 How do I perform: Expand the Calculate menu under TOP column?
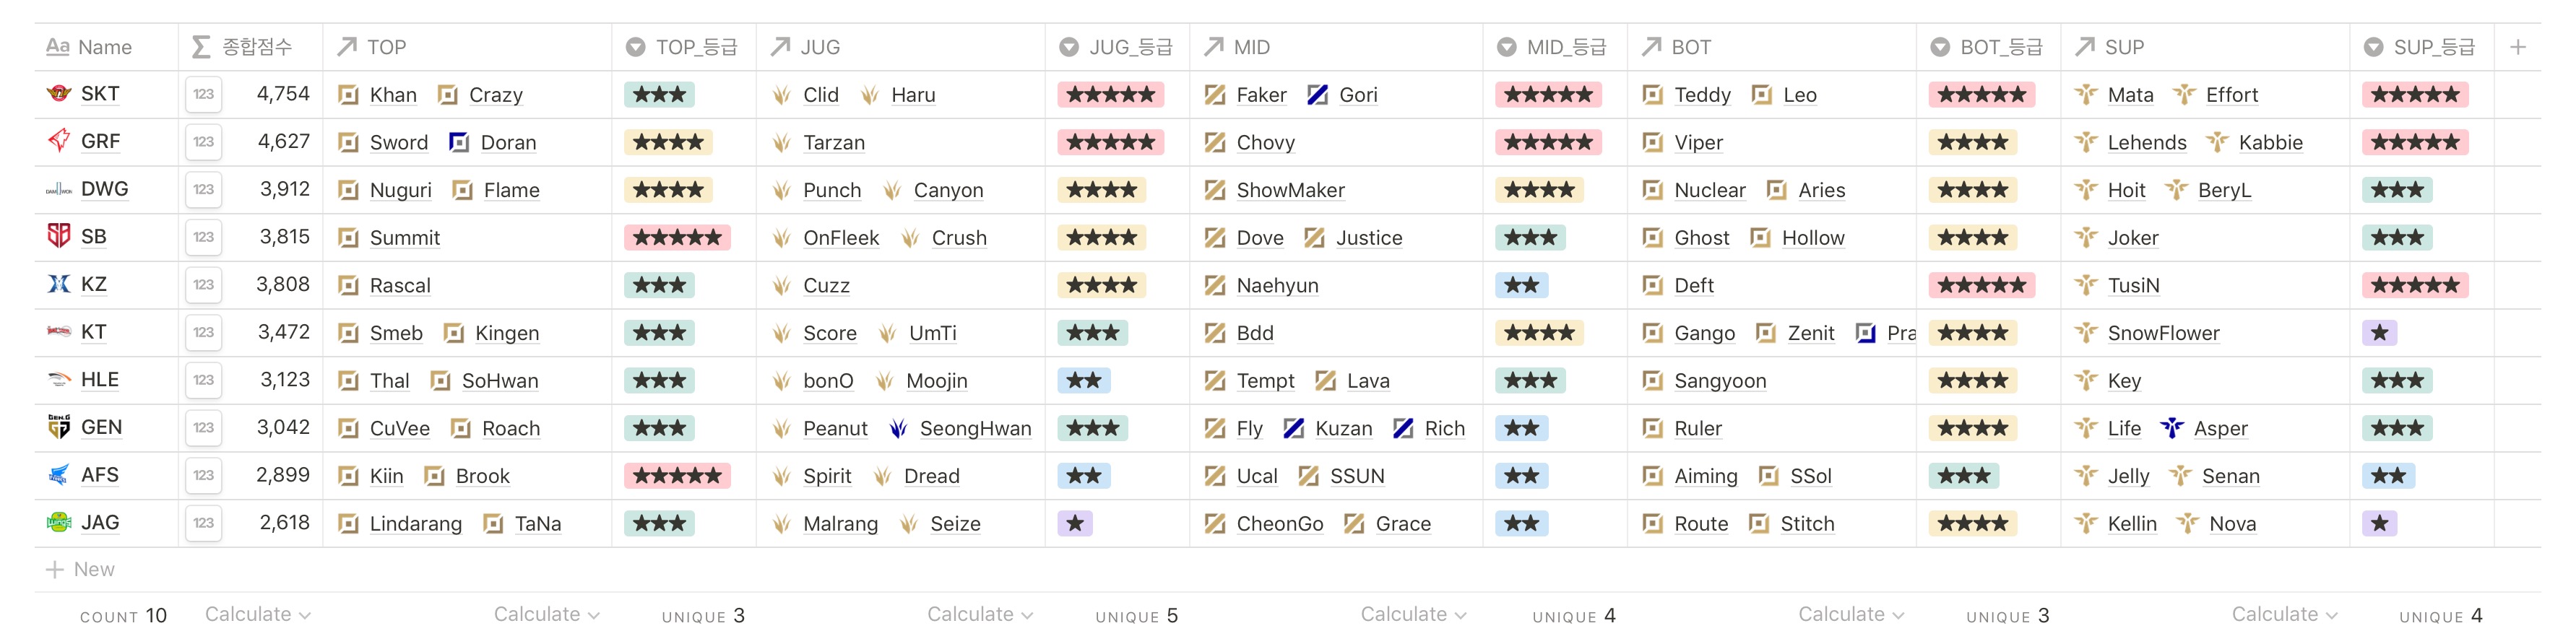pyautogui.click(x=546, y=614)
